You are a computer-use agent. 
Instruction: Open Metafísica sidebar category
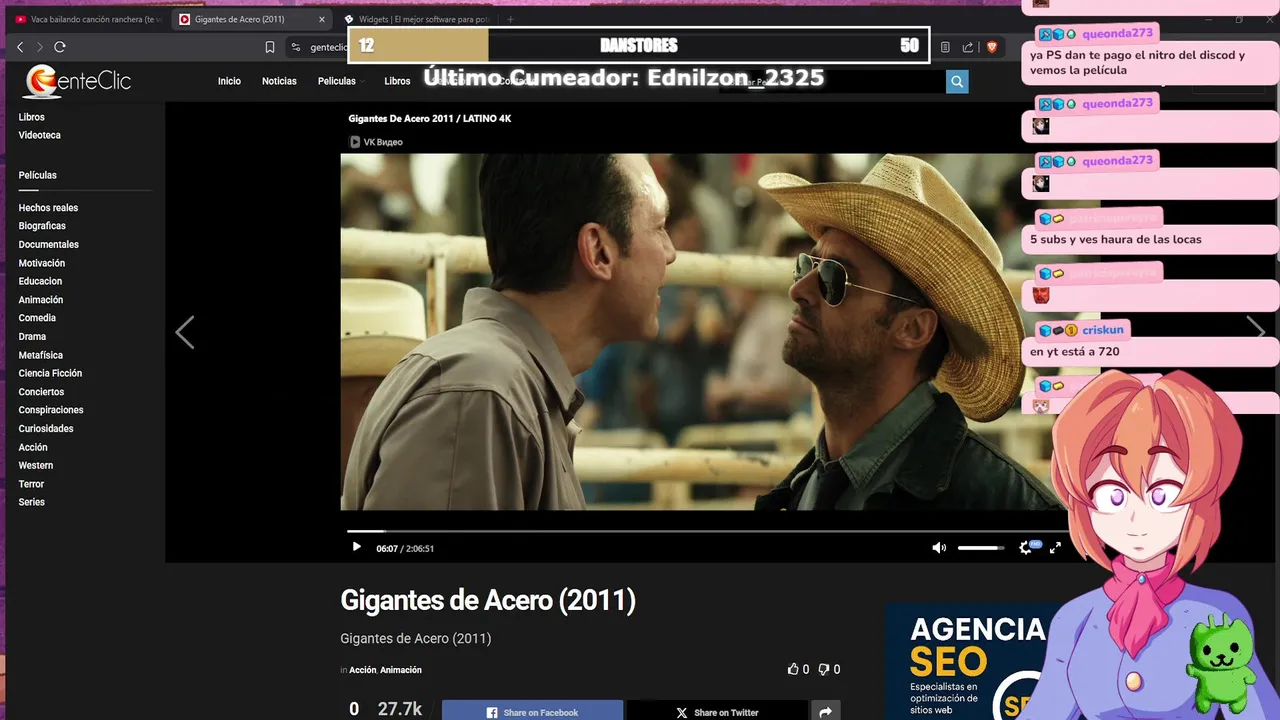tap(40, 355)
